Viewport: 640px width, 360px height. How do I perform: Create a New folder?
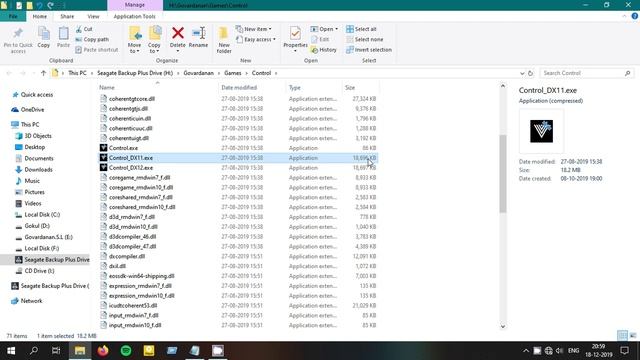pyautogui.click(x=224, y=40)
